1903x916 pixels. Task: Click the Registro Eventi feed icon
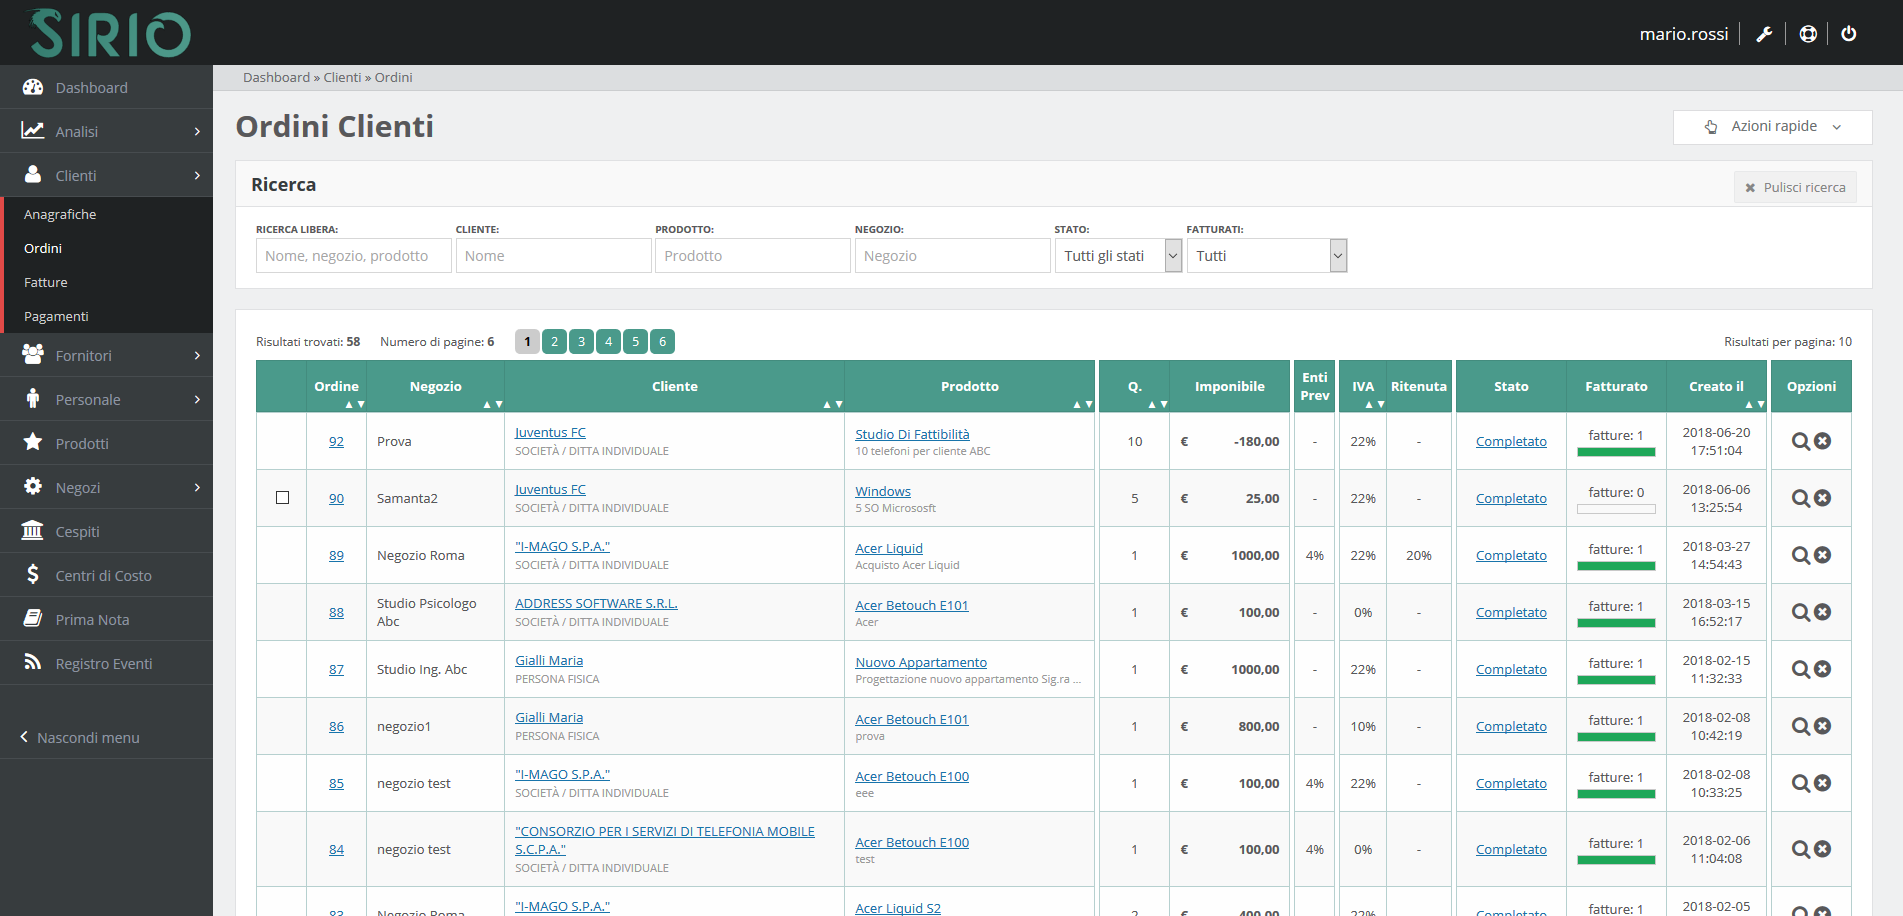(x=33, y=662)
